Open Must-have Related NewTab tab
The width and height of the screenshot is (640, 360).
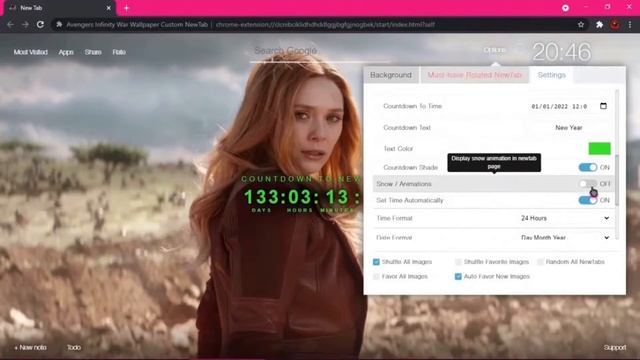tap(475, 75)
